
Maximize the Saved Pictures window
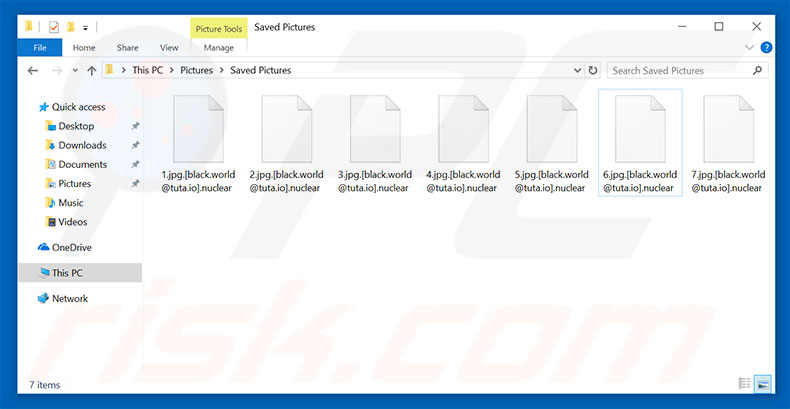click(719, 27)
